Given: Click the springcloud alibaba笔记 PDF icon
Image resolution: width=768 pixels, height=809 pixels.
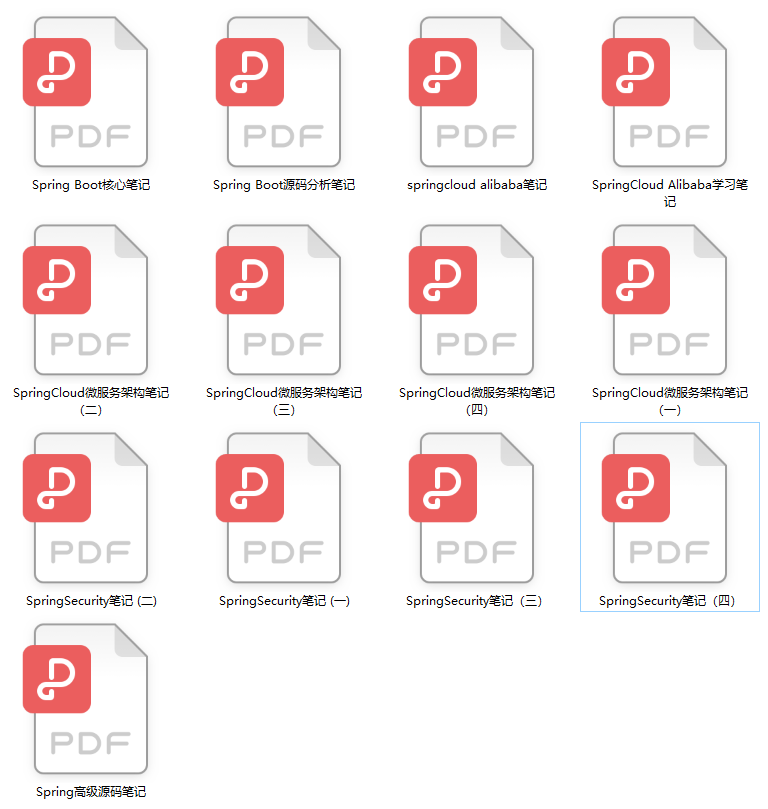Looking at the screenshot, I should [471, 92].
